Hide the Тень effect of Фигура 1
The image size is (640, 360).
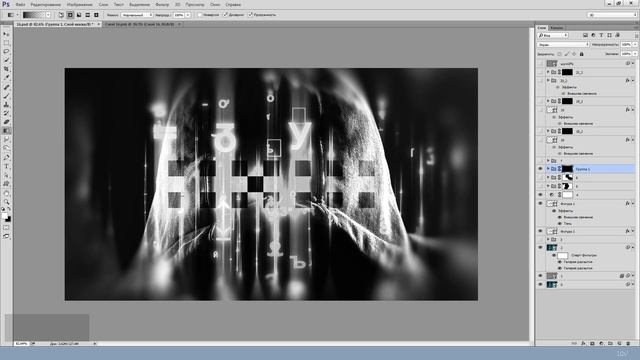560,223
